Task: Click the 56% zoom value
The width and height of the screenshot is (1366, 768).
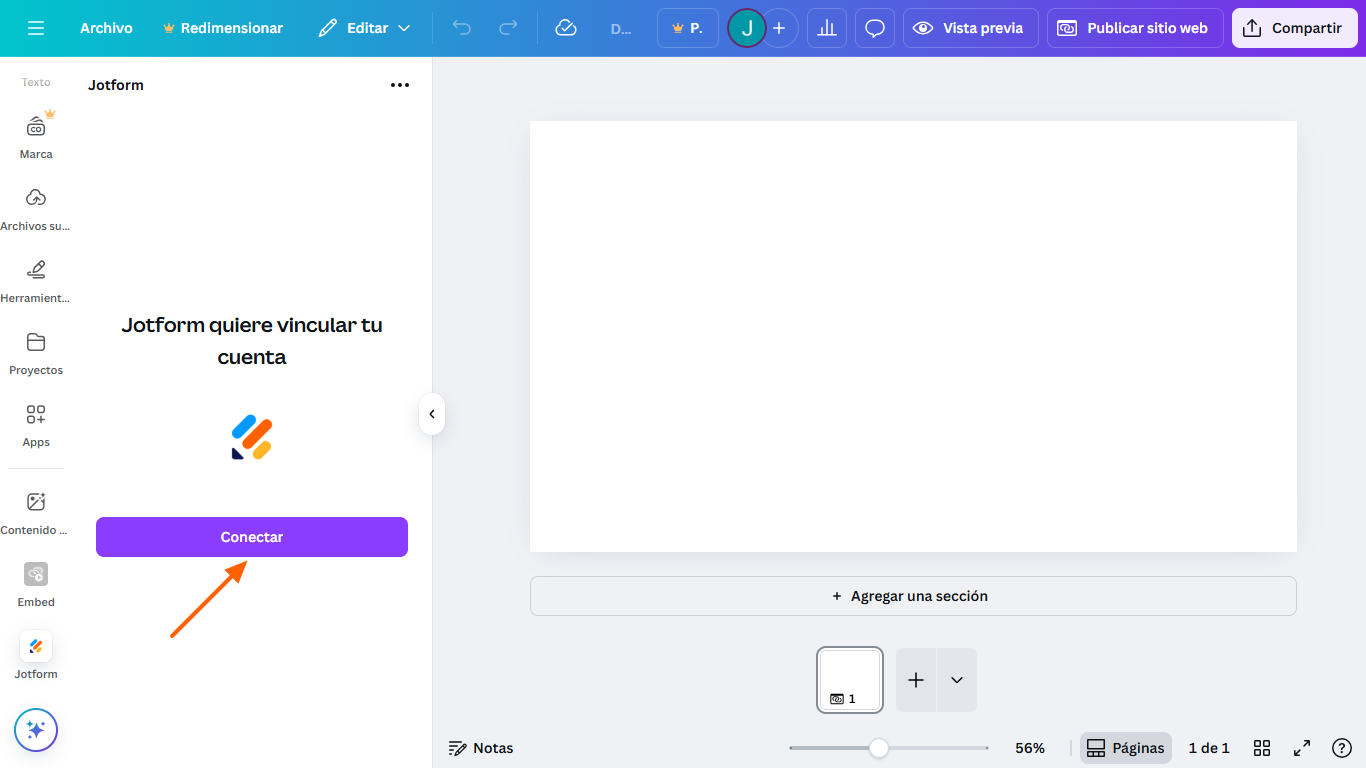Action: click(1030, 748)
